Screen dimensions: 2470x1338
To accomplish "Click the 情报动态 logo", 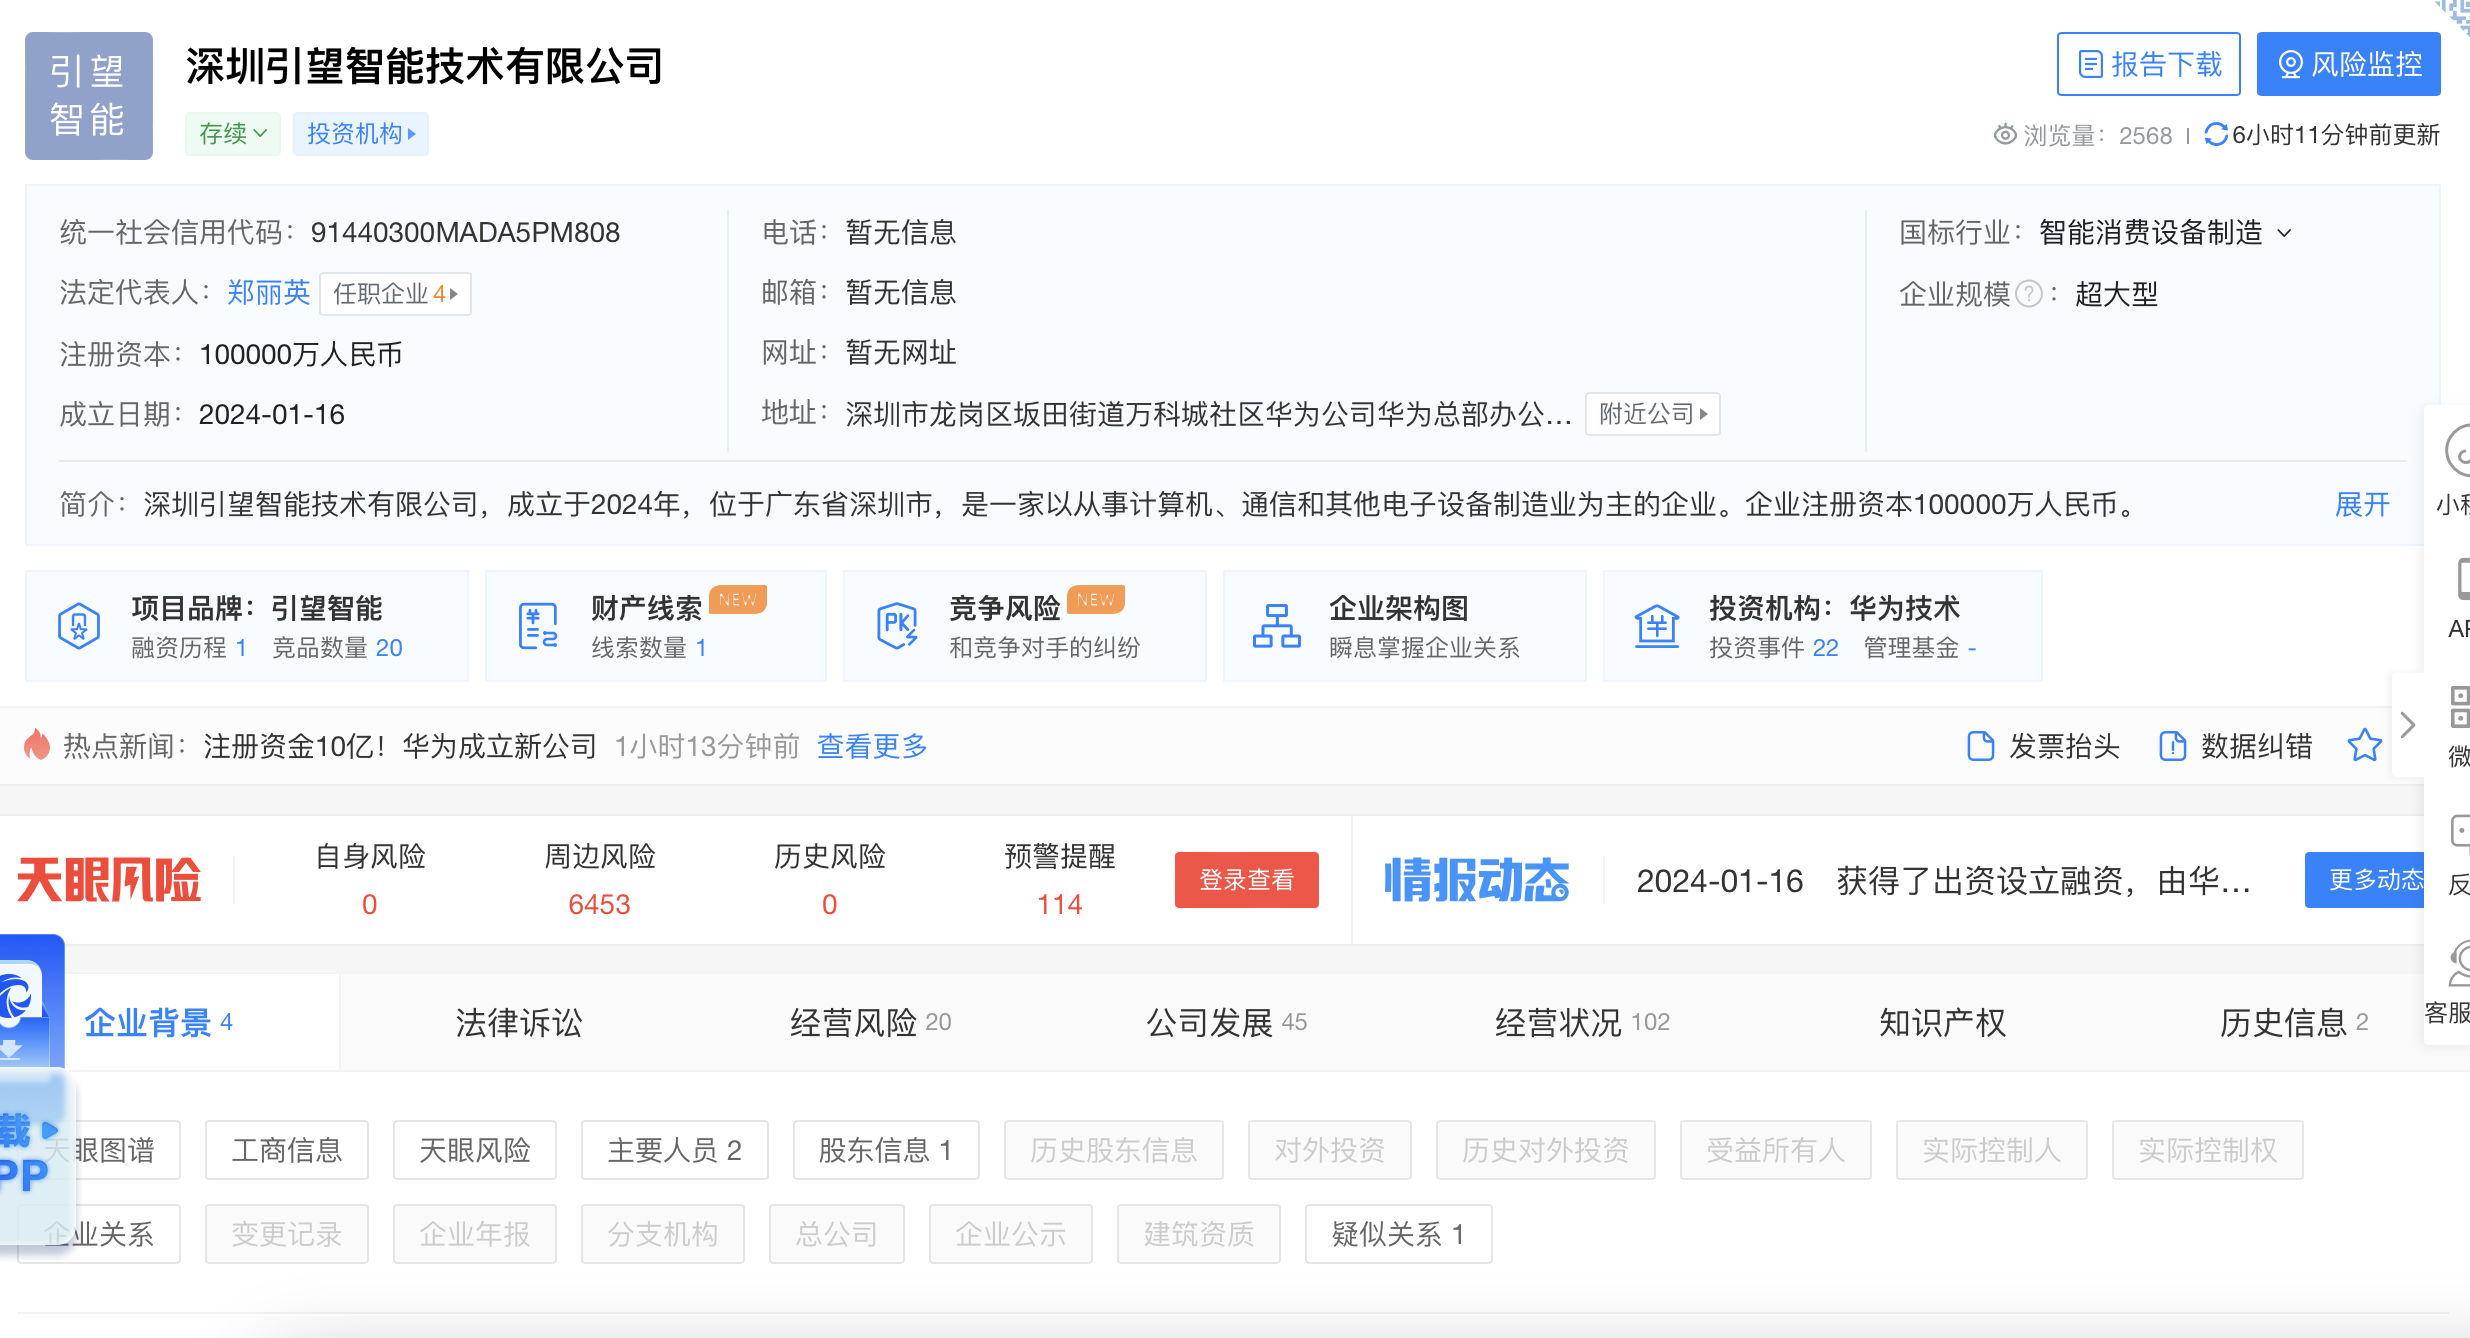I will (x=1477, y=880).
